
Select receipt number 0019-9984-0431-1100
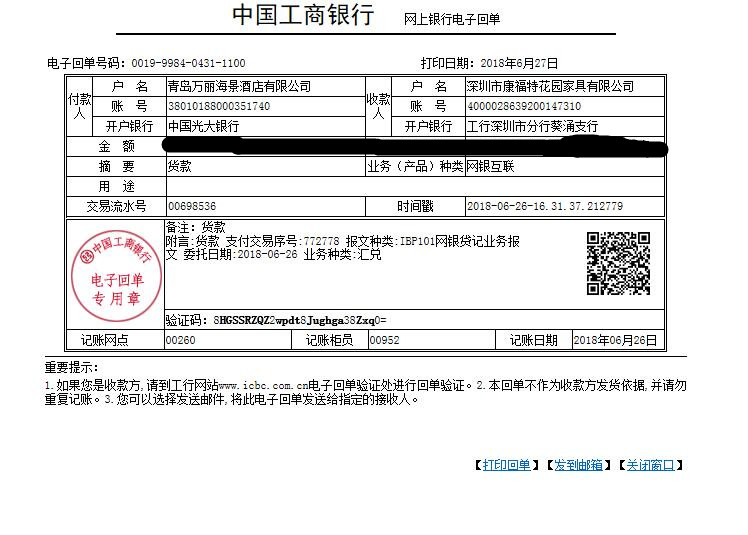(188, 63)
